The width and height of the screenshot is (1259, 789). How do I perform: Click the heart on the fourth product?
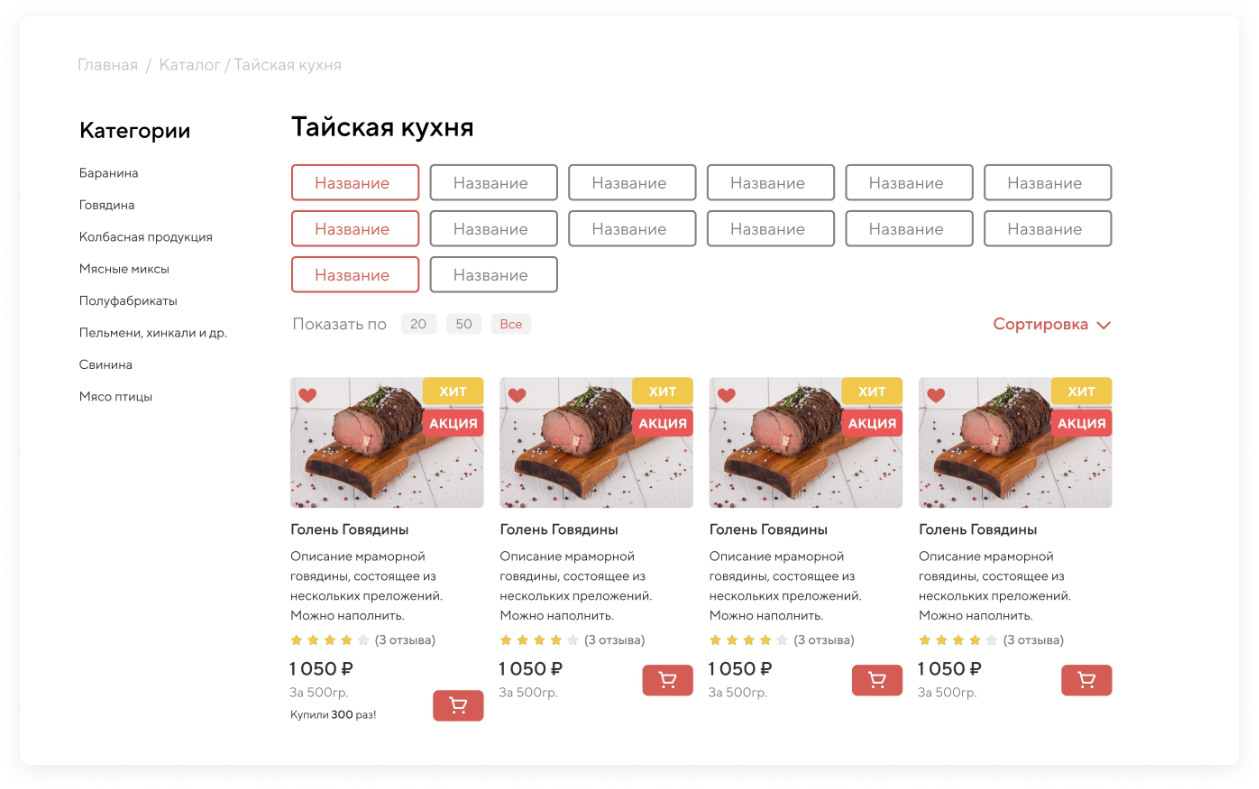(x=935, y=394)
